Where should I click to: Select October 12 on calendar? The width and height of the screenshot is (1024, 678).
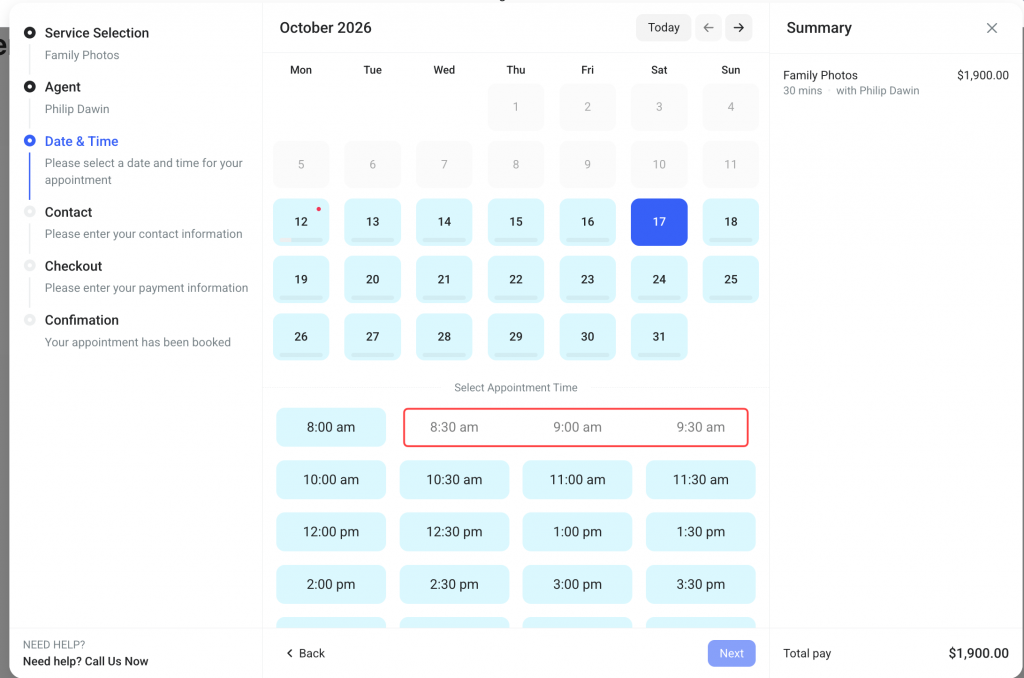[x=301, y=222]
